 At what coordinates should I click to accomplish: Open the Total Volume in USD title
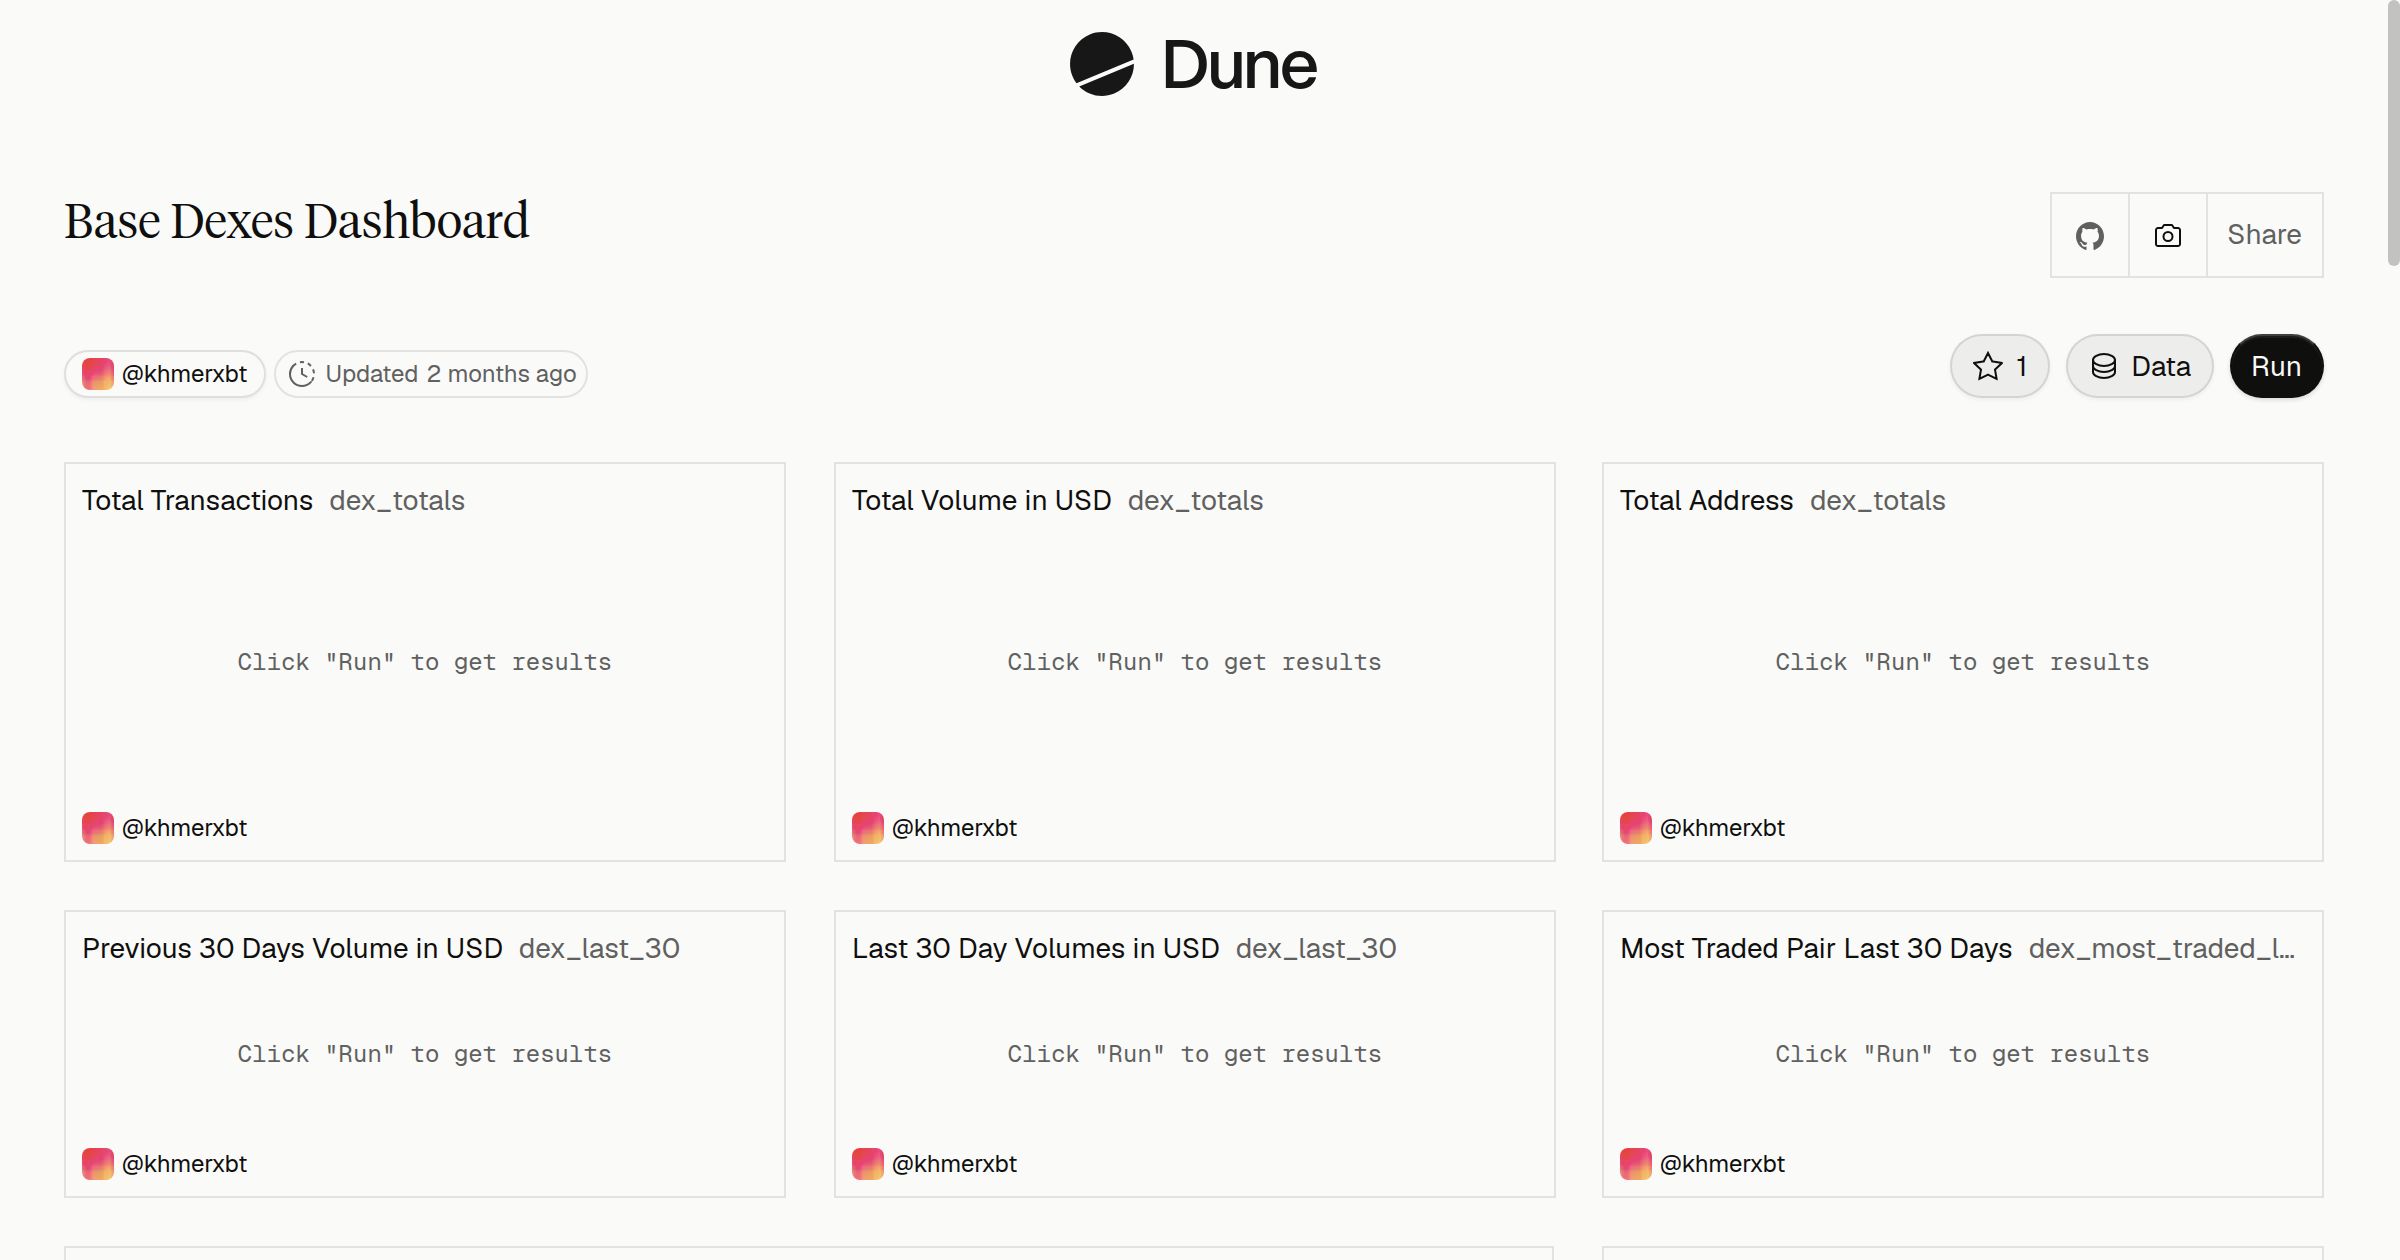coord(981,500)
